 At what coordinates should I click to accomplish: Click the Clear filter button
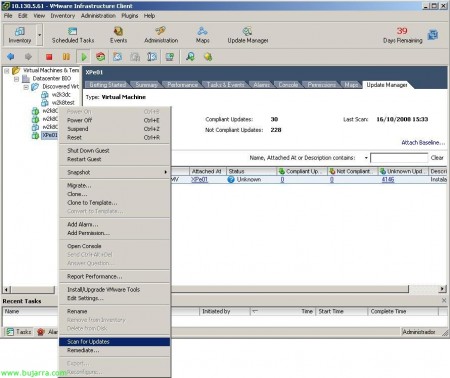(x=437, y=158)
